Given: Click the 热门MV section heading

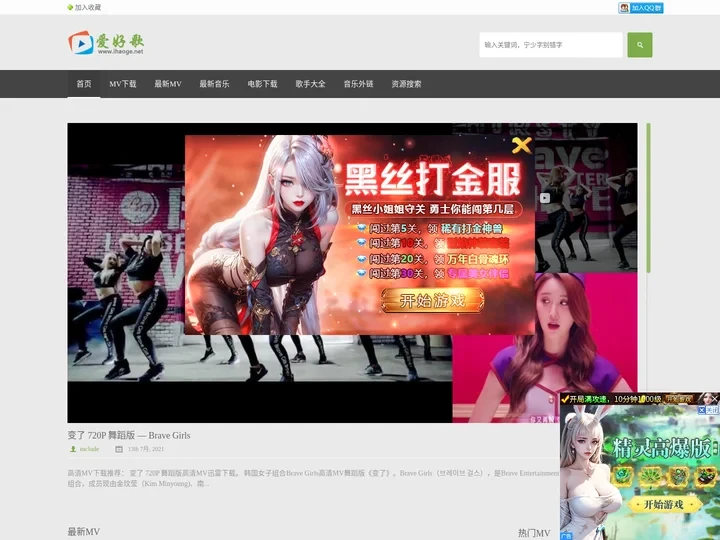Looking at the screenshot, I should tap(534, 533).
